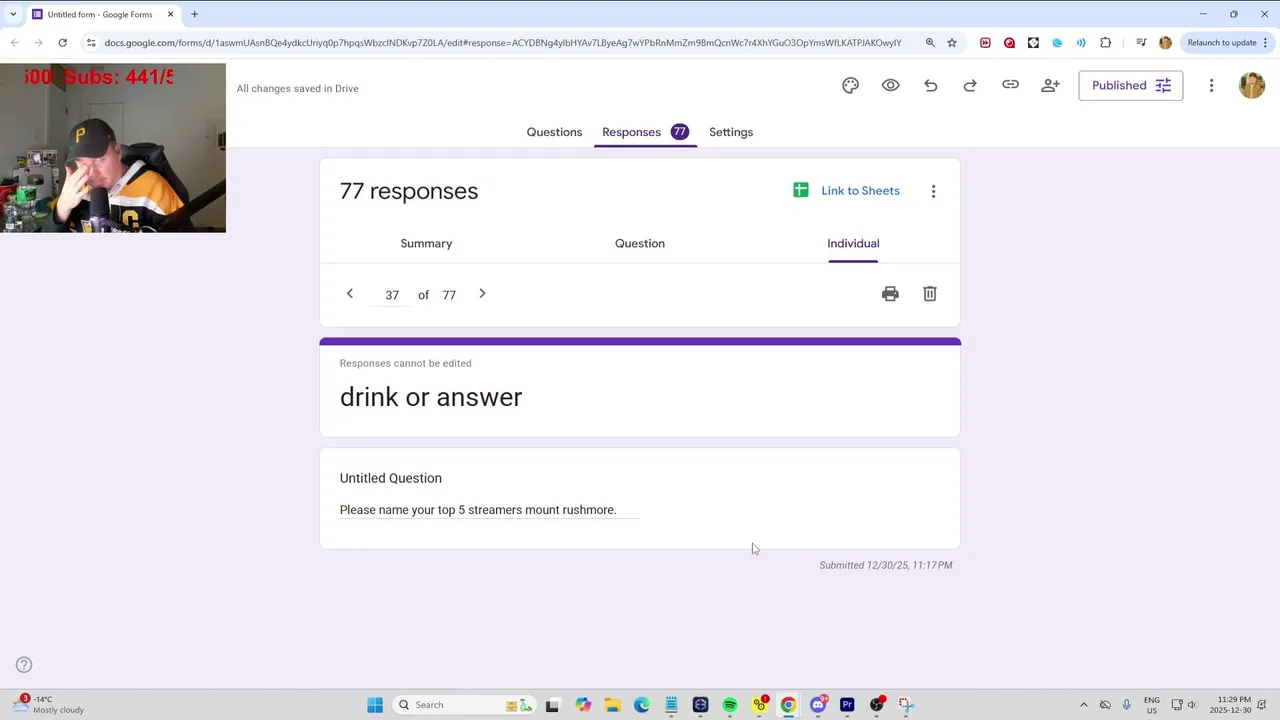The image size is (1280, 720).
Task: Delete this response with trash icon
Action: [x=930, y=294]
